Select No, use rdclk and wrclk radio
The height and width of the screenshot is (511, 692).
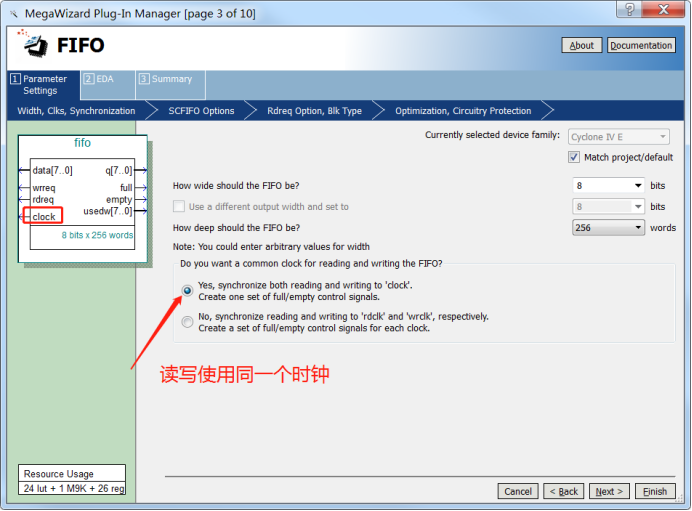[x=187, y=322]
